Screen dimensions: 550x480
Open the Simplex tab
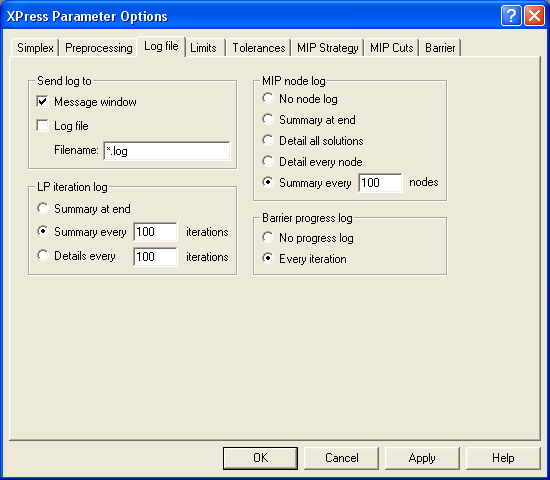35,48
